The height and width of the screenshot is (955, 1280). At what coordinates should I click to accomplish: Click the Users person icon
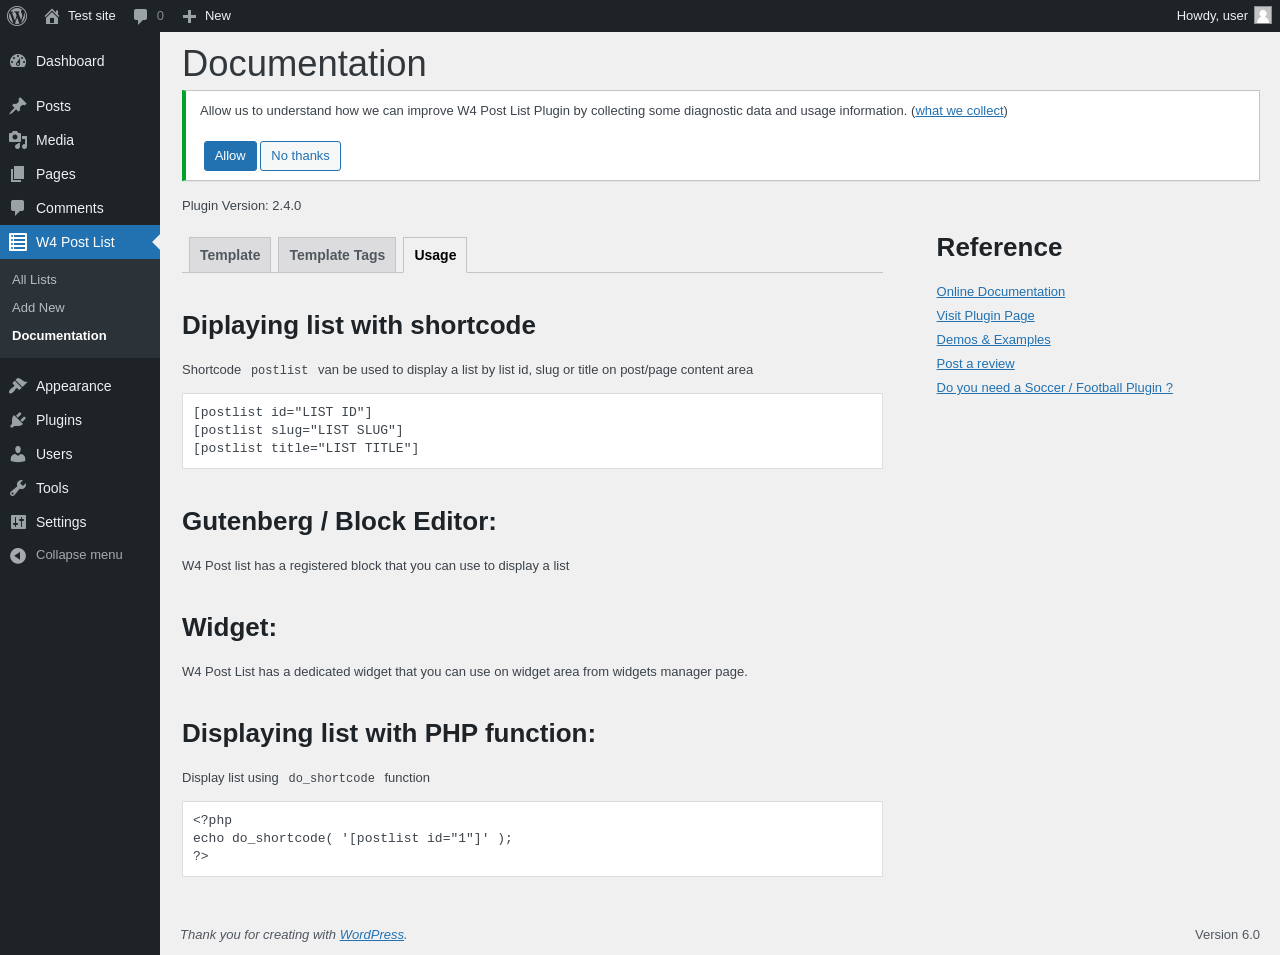pyautogui.click(x=18, y=454)
